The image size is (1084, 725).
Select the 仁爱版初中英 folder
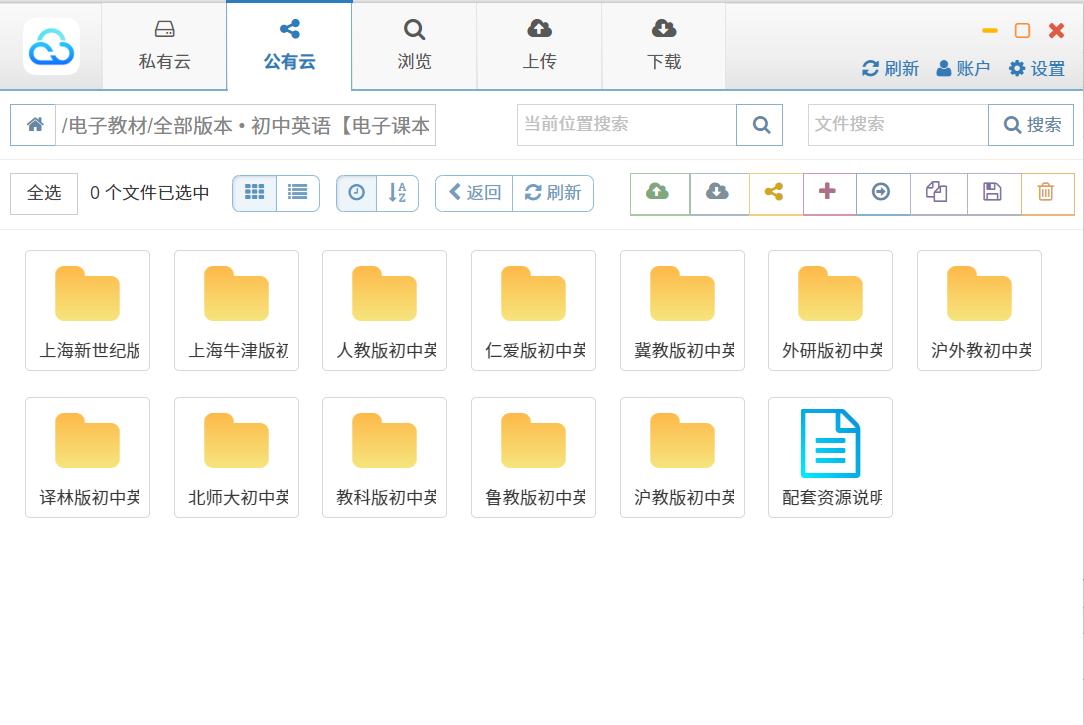pos(534,310)
